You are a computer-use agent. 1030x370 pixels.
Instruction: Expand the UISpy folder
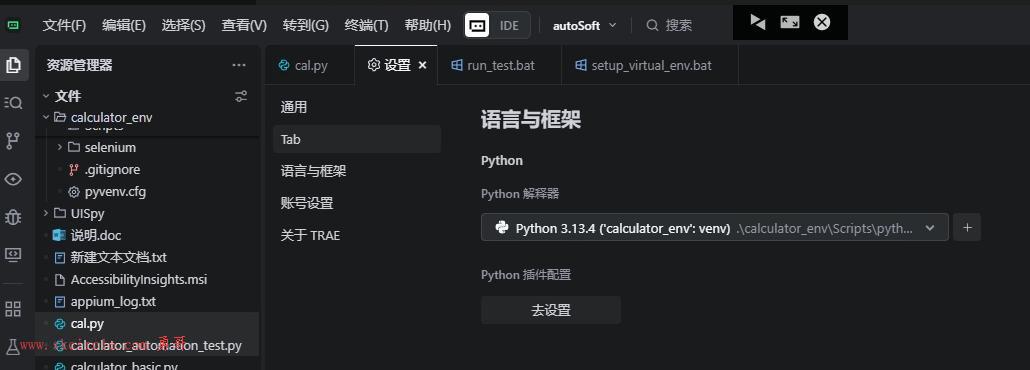click(46, 214)
